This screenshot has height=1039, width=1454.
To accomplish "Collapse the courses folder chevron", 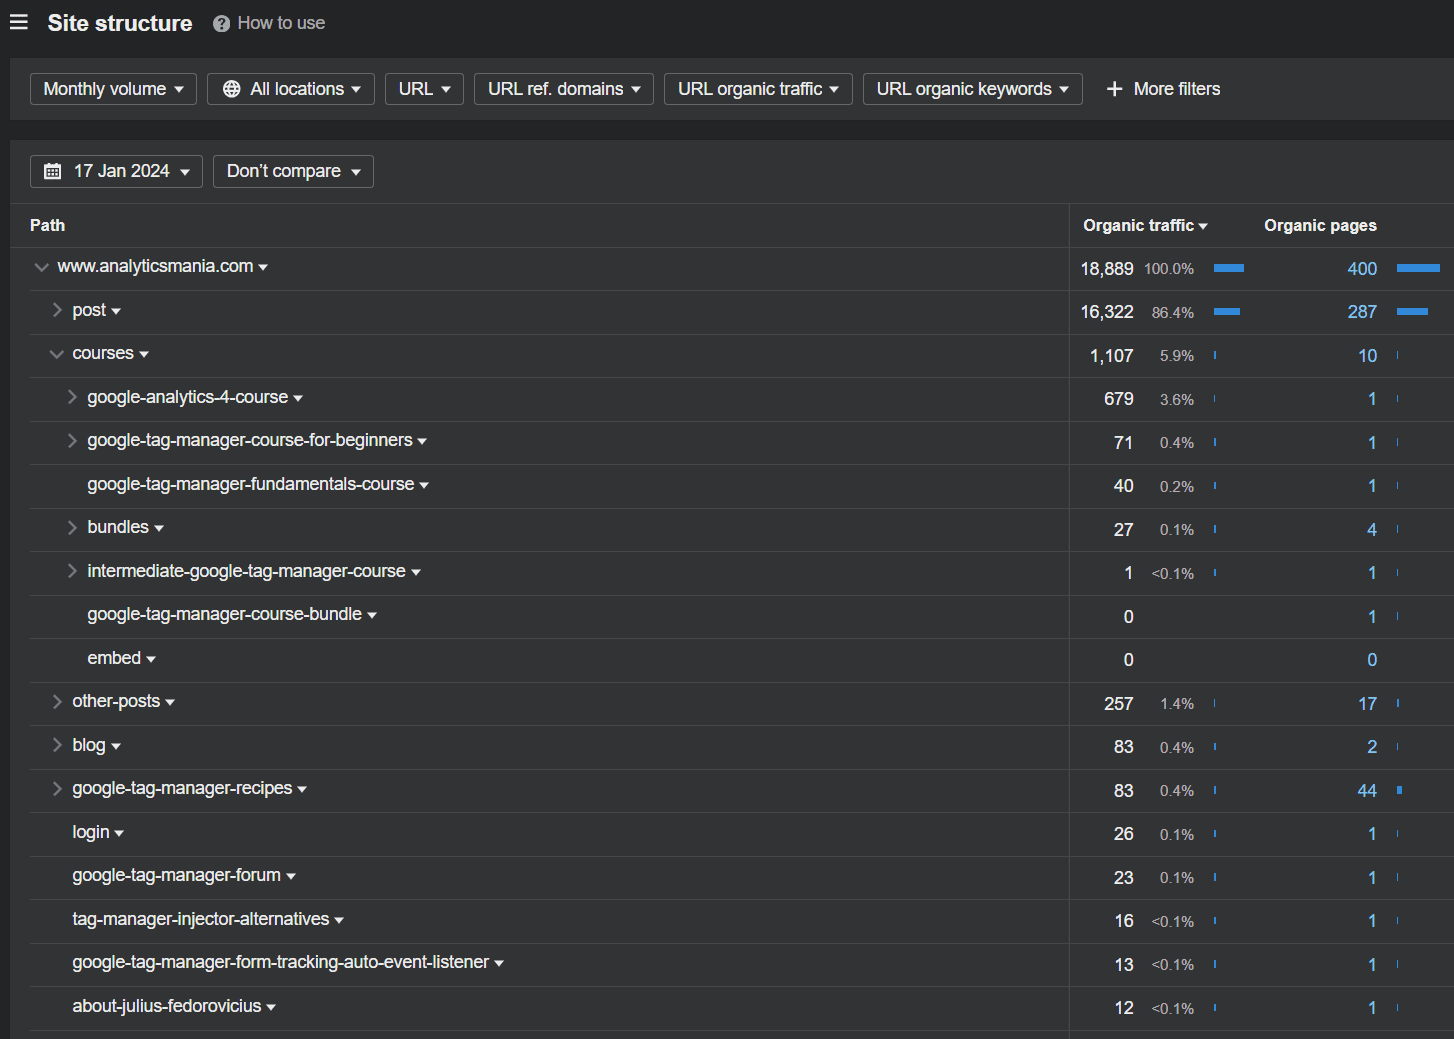I will 57,354.
